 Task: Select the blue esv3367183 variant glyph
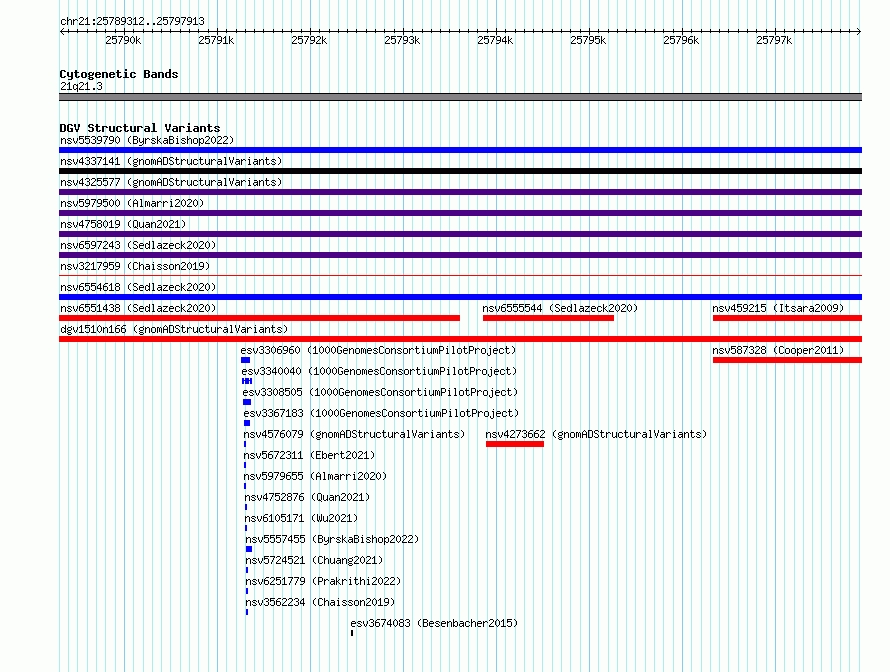pyautogui.click(x=247, y=423)
